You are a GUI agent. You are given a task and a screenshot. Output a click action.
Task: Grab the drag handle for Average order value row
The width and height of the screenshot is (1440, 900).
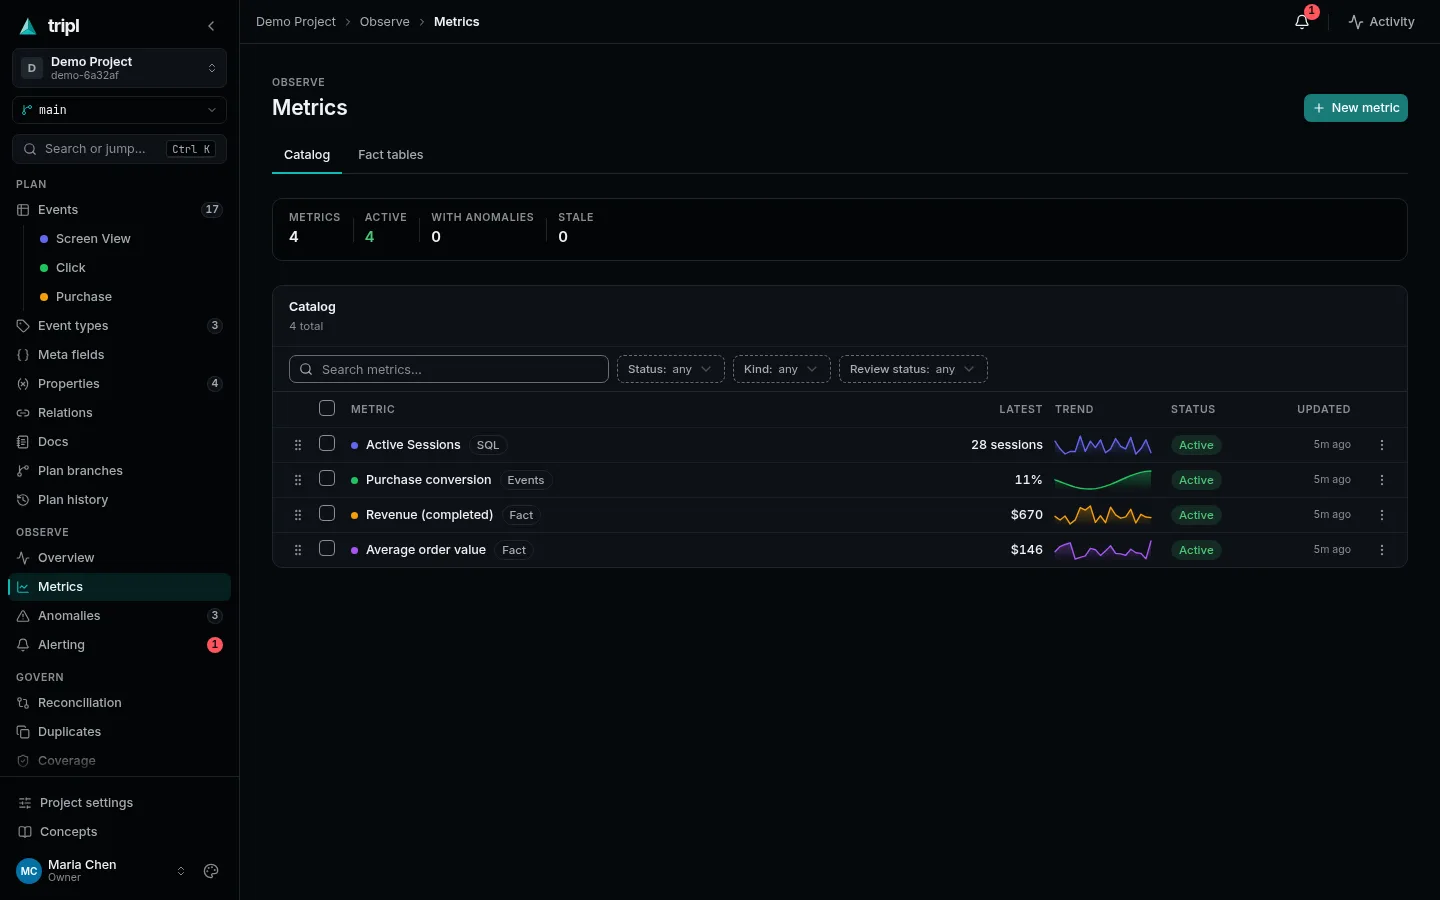pyautogui.click(x=298, y=550)
